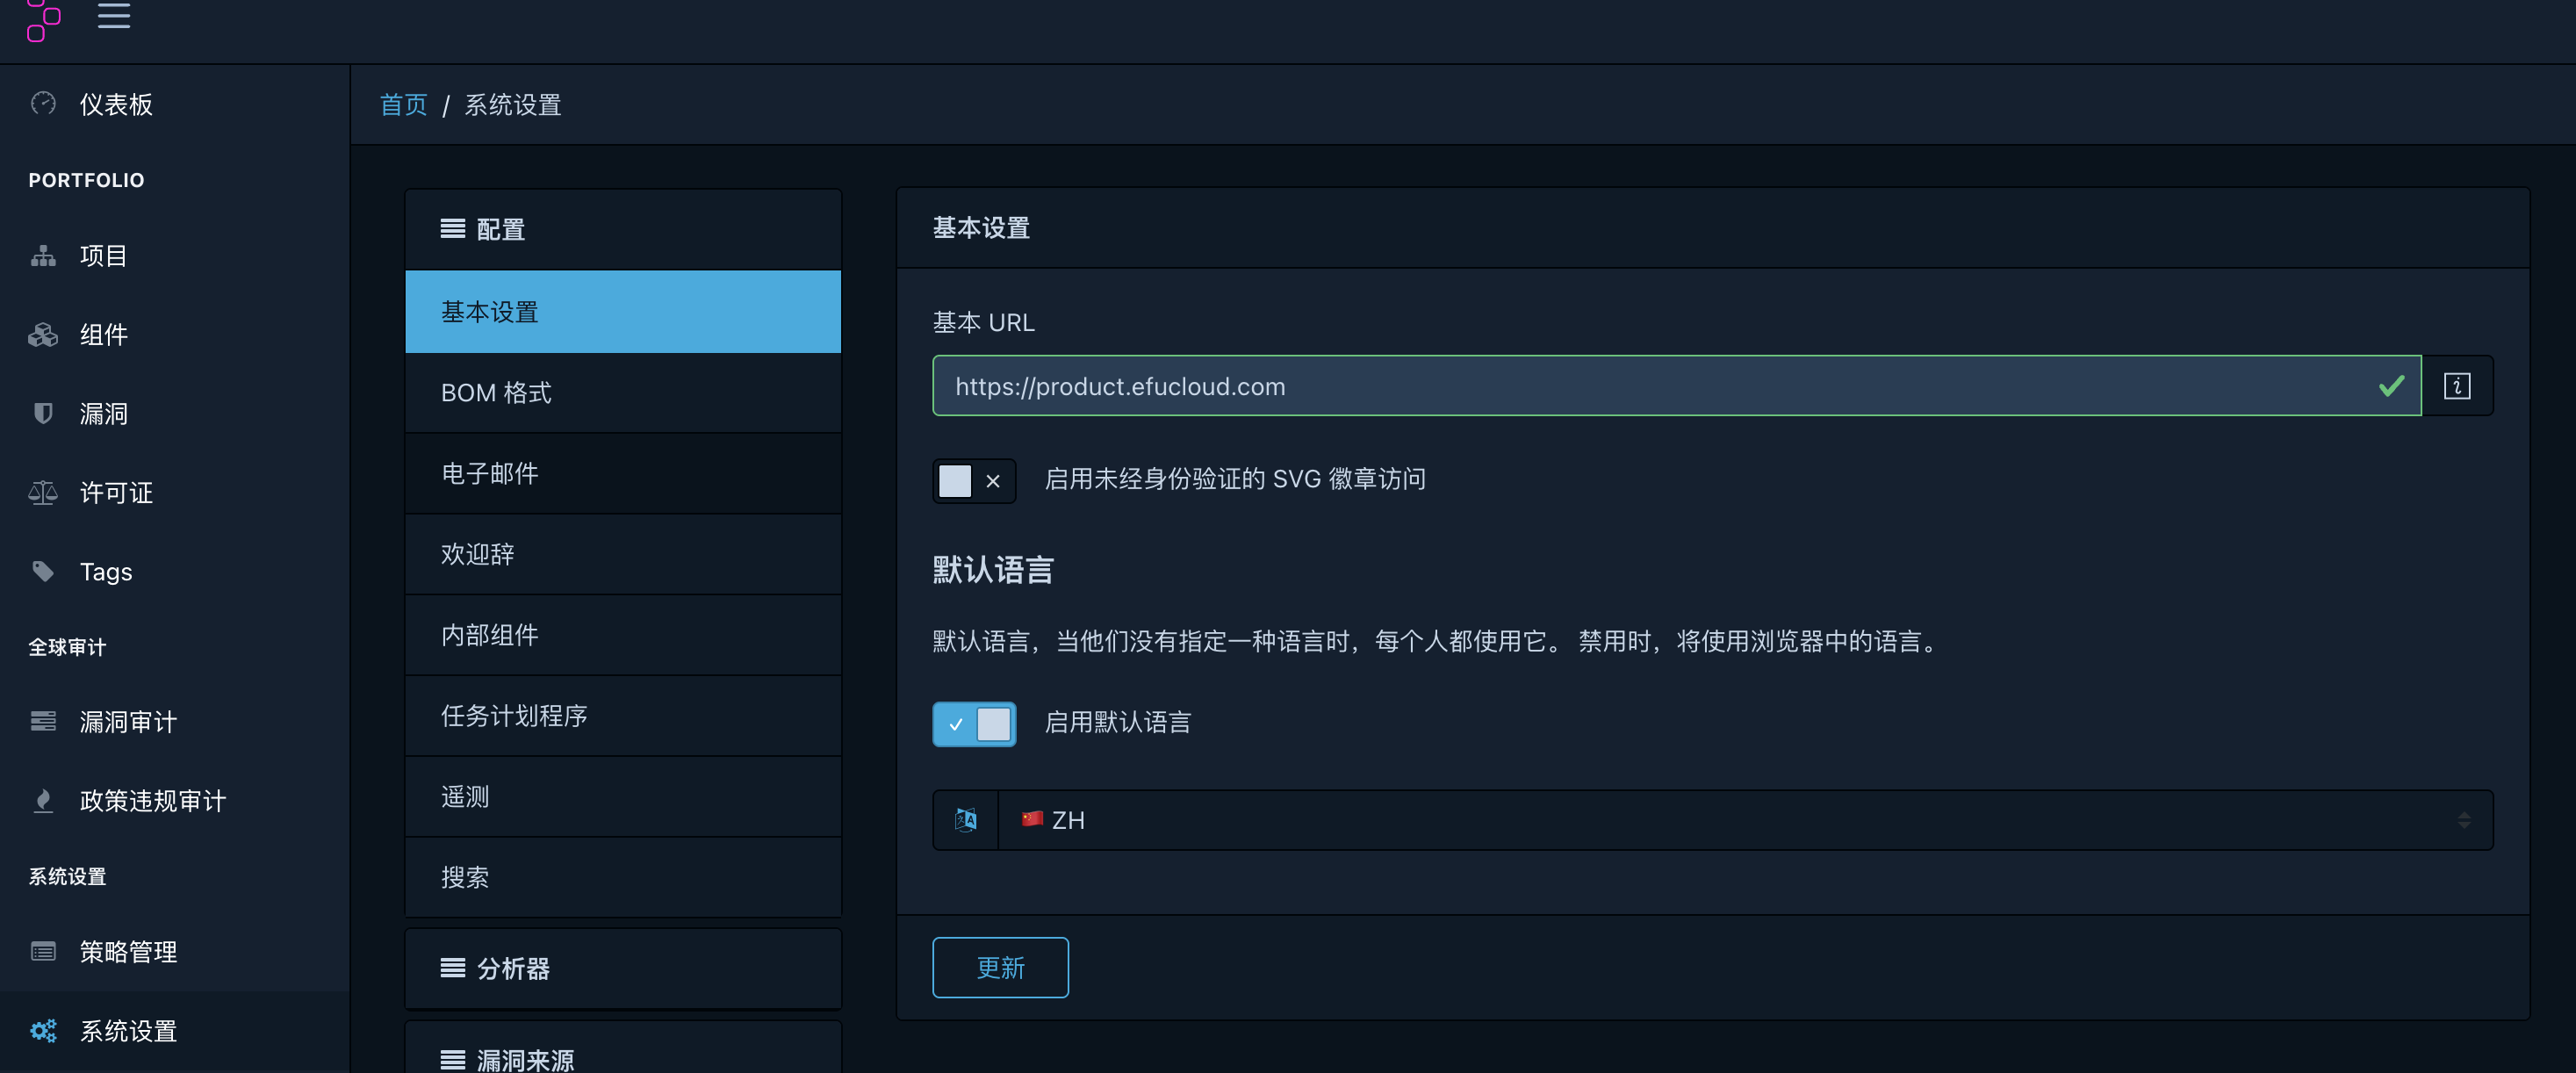
Task: Click the 基本 URL input field
Action: [x=1650, y=386]
